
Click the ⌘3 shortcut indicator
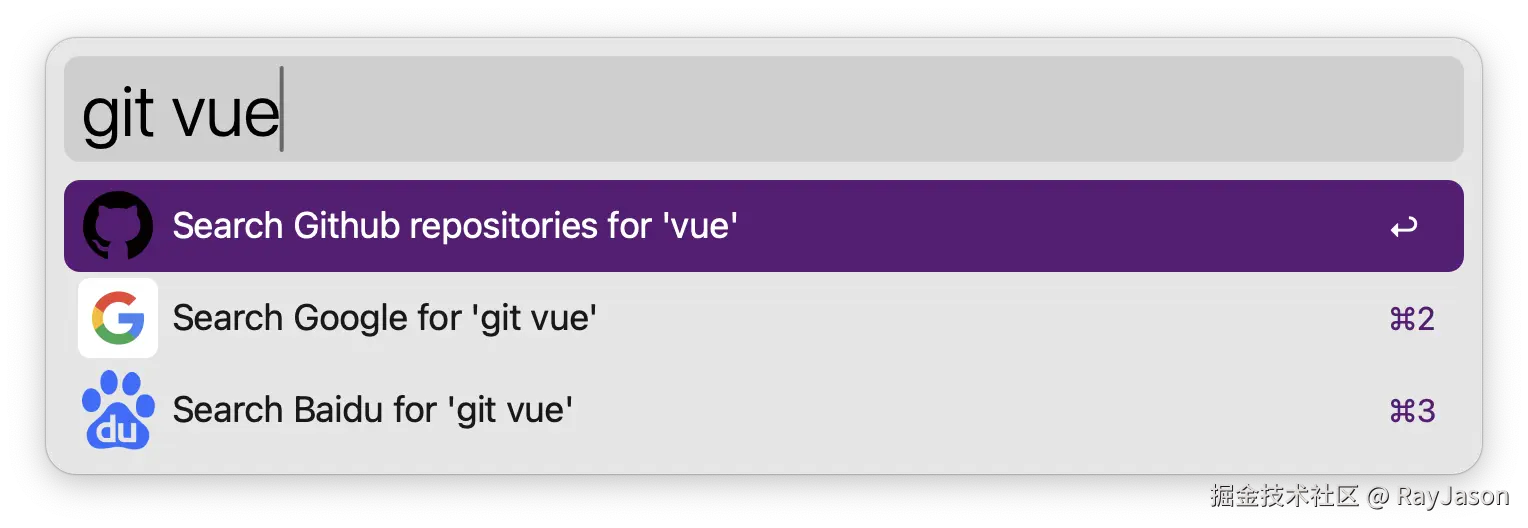1412,411
